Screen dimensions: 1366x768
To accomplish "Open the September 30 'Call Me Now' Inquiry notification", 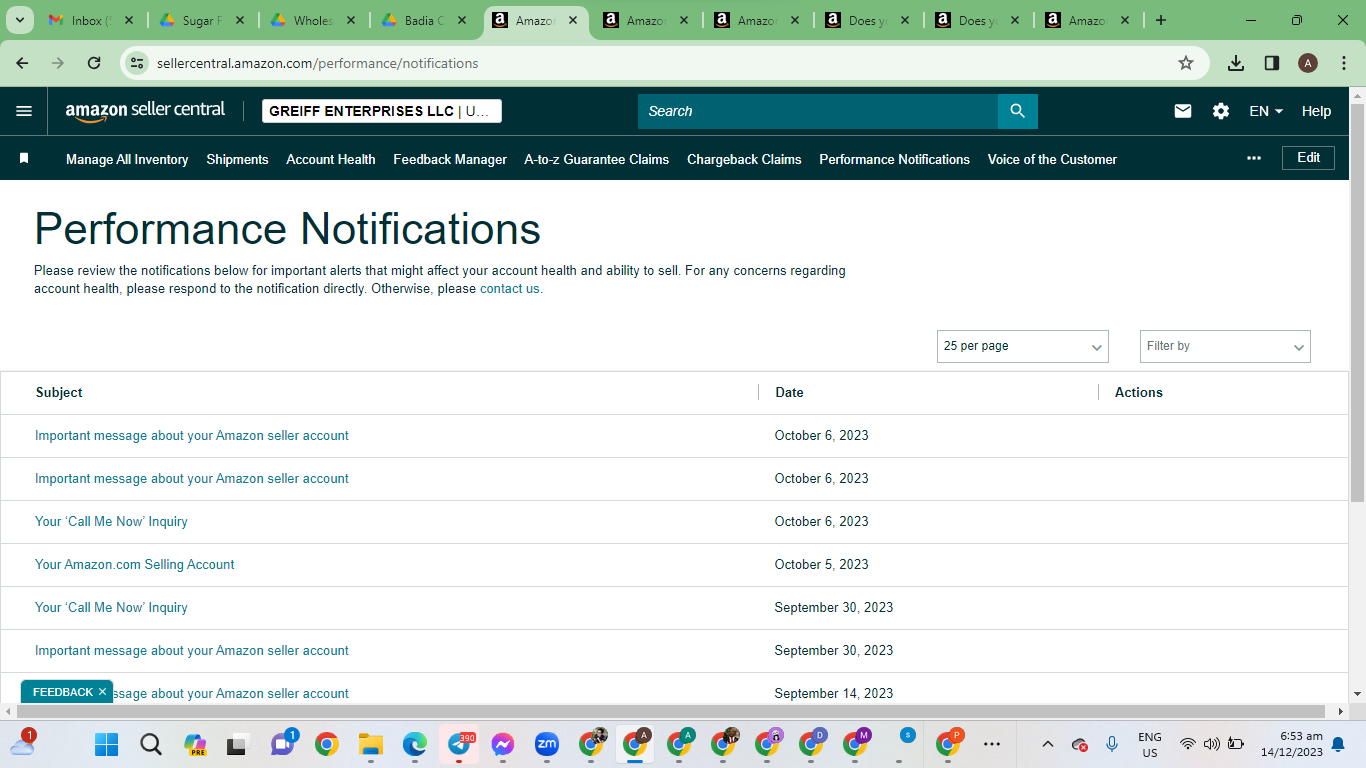I will point(111,607).
